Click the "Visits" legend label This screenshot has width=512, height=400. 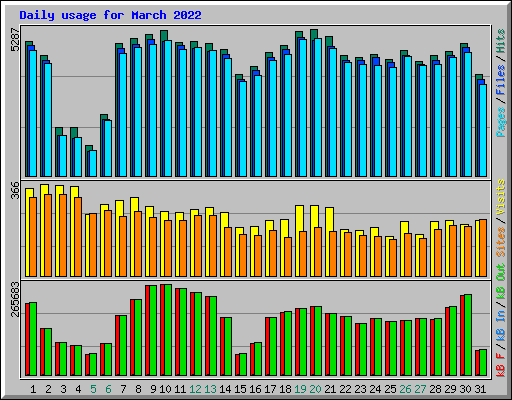[x=500, y=197]
